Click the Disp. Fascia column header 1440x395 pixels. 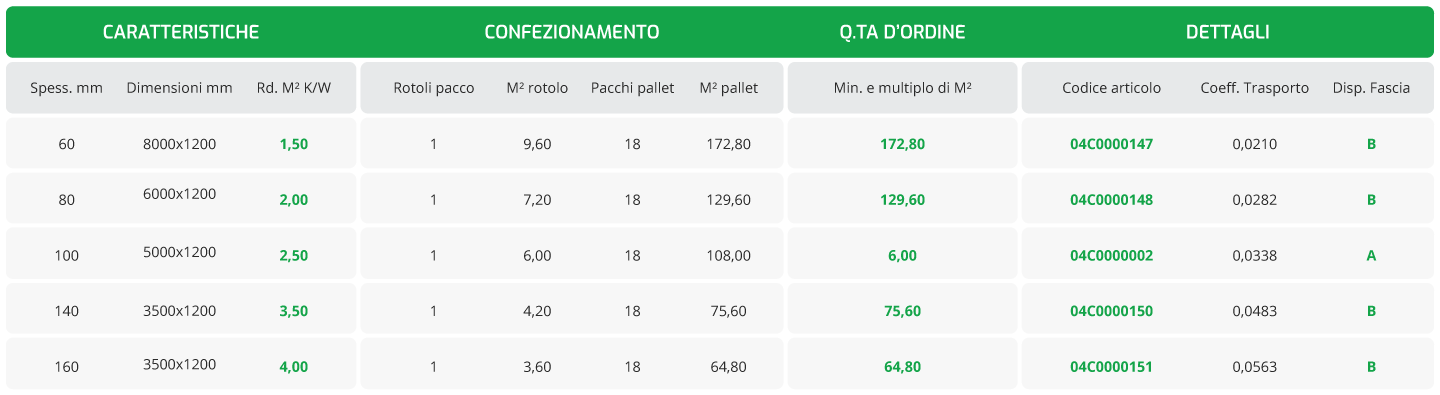1371,88
